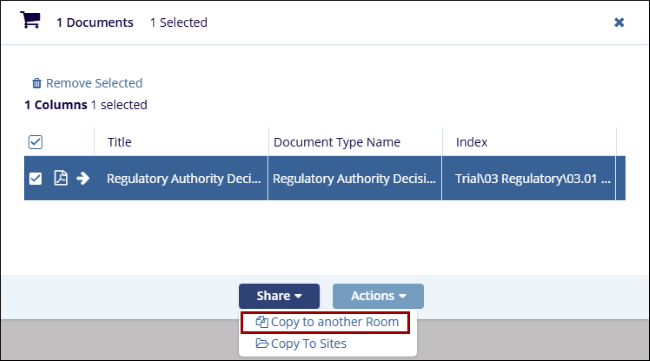
Task: Uncheck the Regulatory Authority document checkbox
Action: (36, 179)
